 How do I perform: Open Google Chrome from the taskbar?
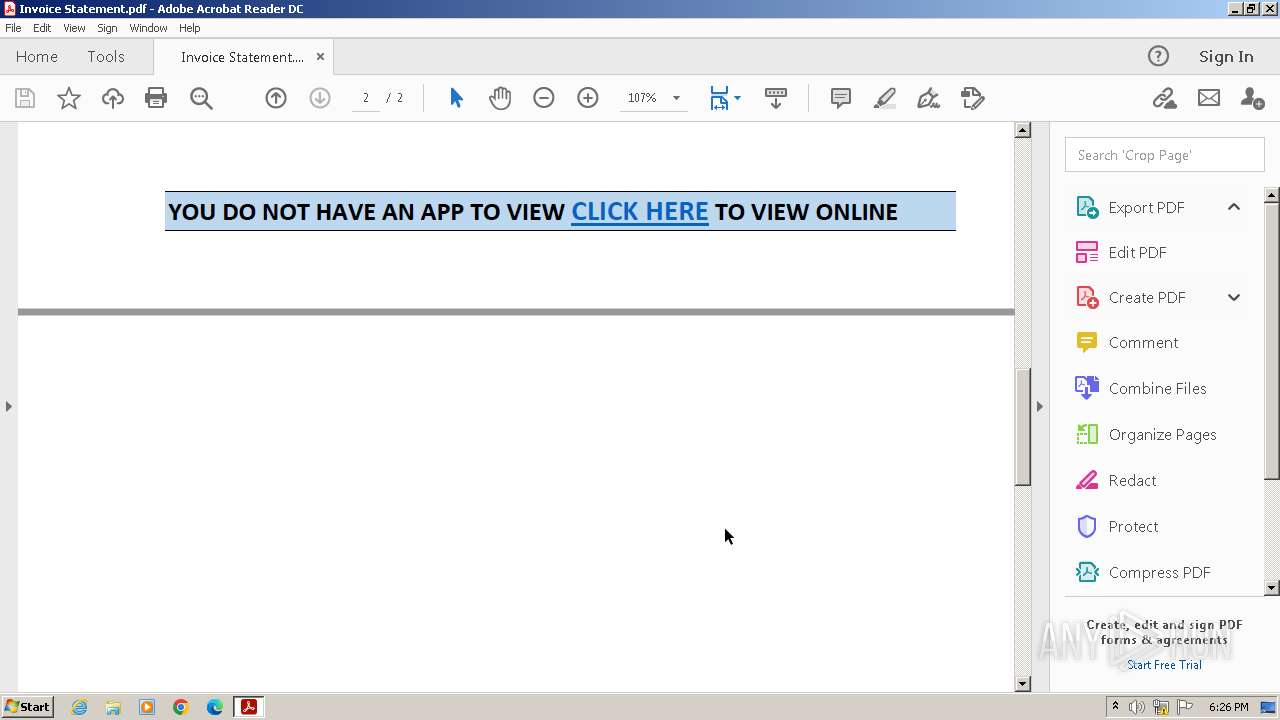coord(181,707)
